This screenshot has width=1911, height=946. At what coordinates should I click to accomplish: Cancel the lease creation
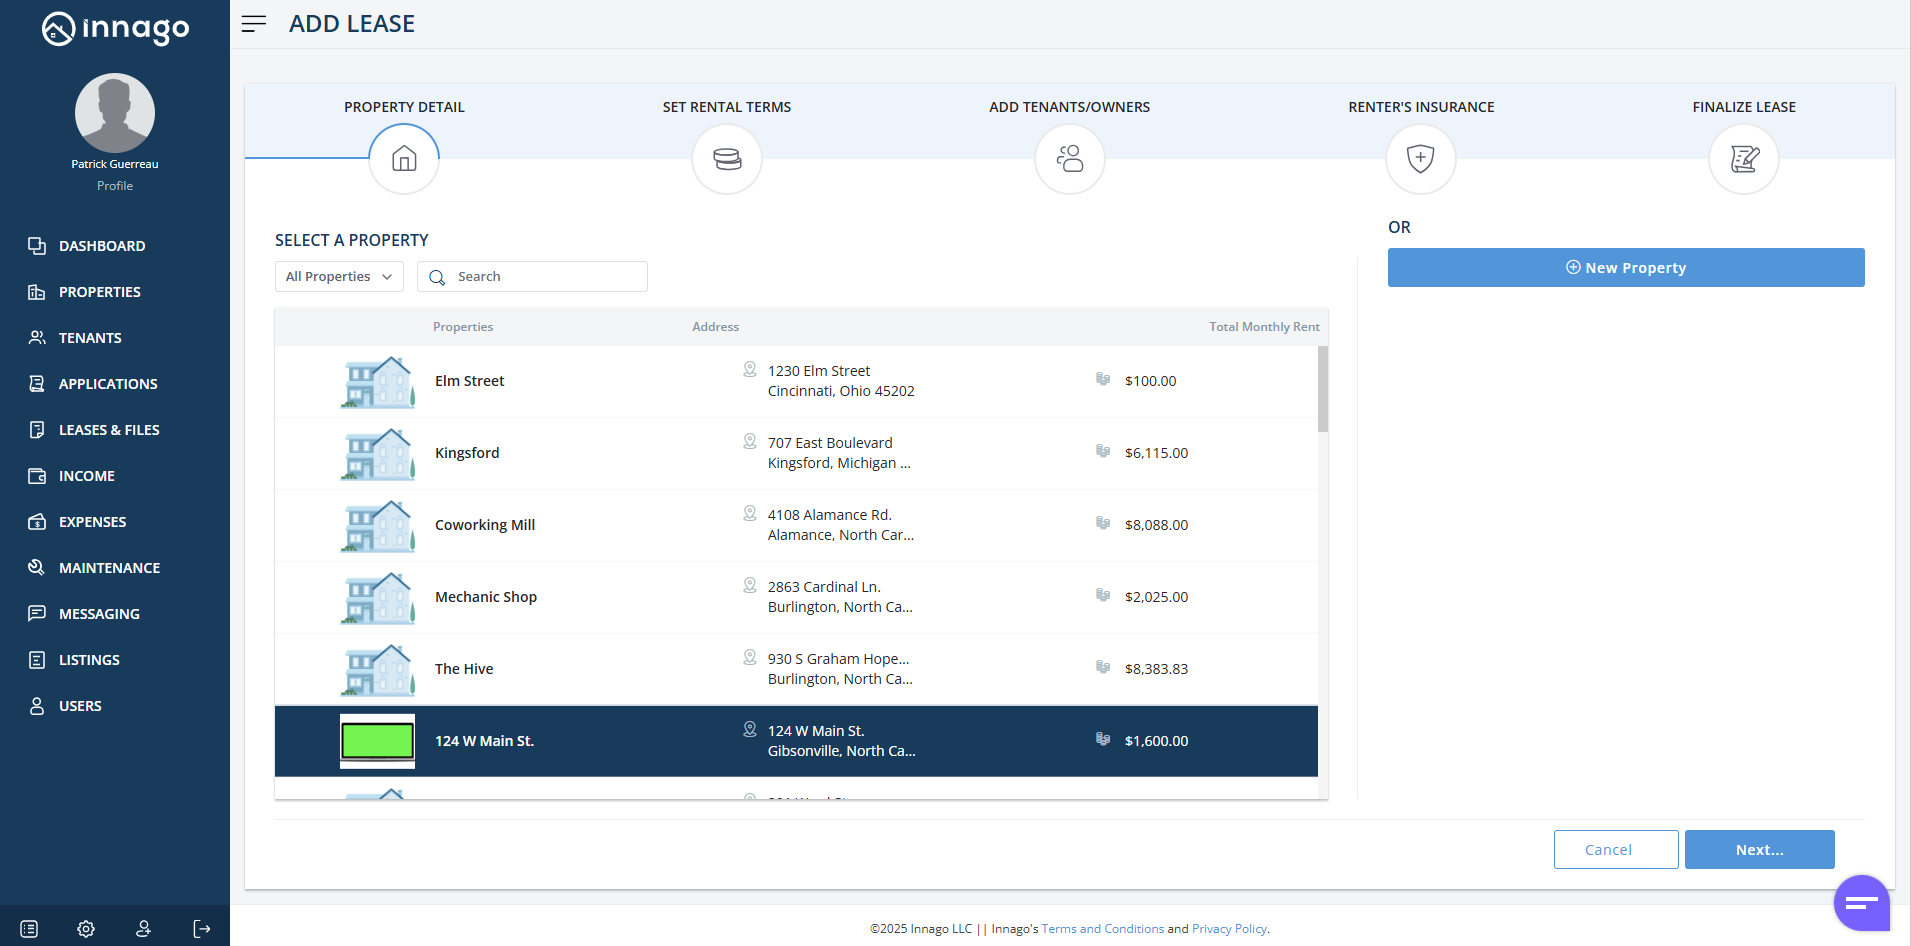(x=1616, y=850)
